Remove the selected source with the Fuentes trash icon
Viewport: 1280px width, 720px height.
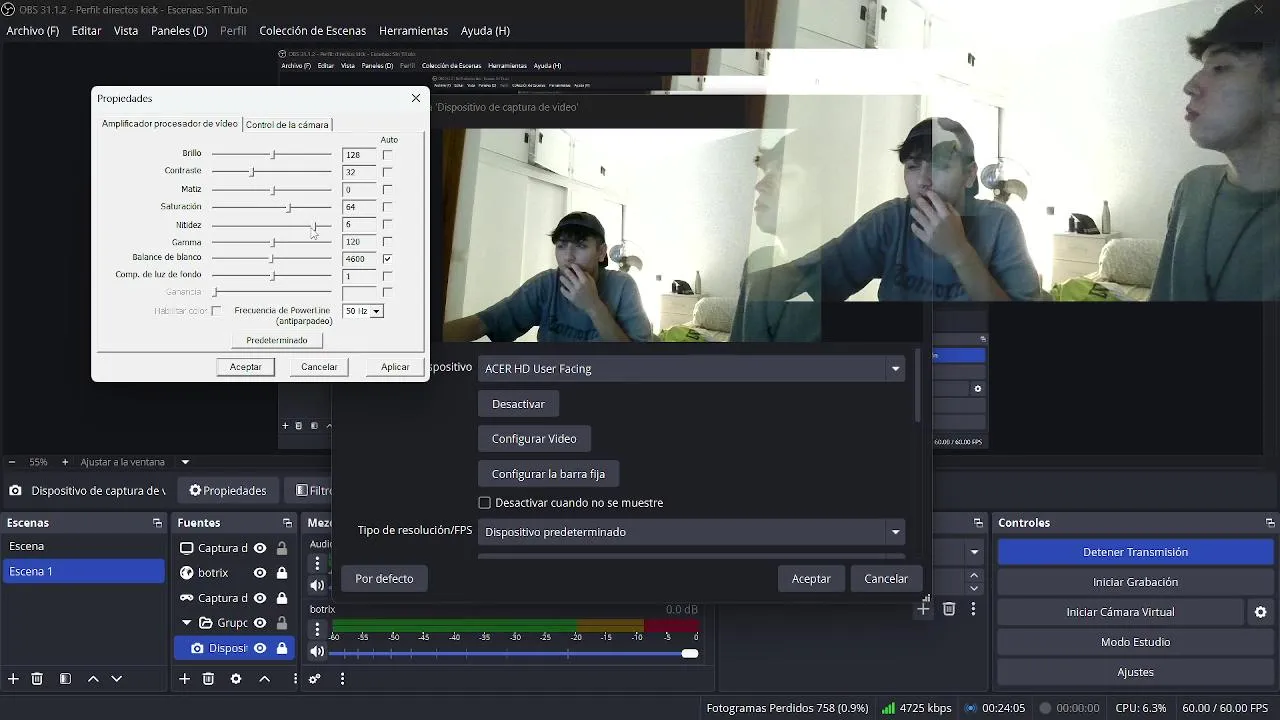coord(208,679)
